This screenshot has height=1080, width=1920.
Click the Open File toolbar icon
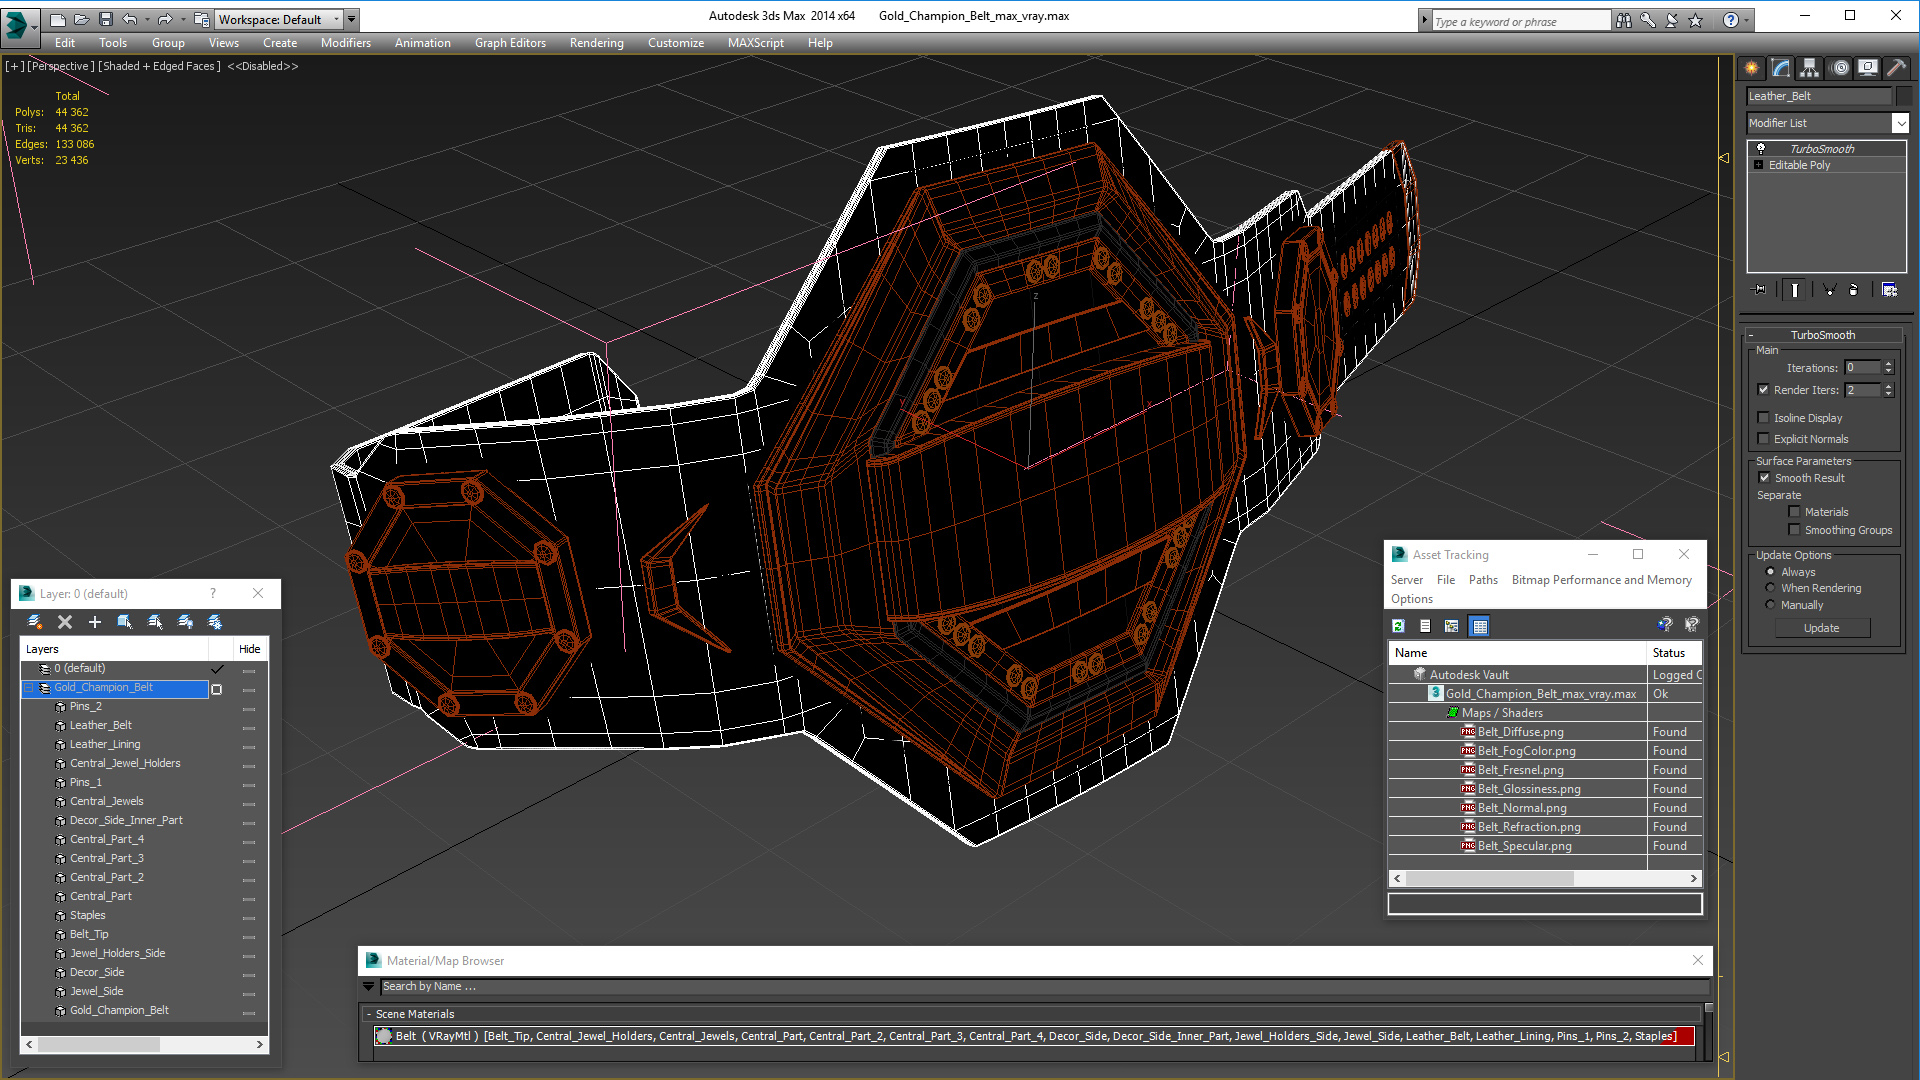[x=82, y=19]
